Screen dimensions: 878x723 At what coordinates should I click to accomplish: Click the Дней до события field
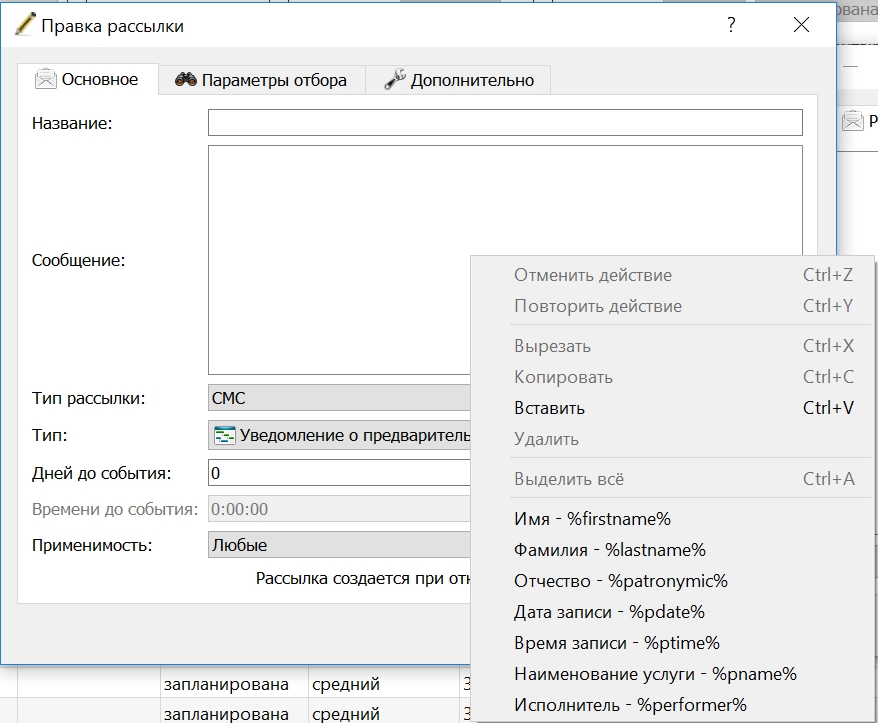[x=339, y=473]
